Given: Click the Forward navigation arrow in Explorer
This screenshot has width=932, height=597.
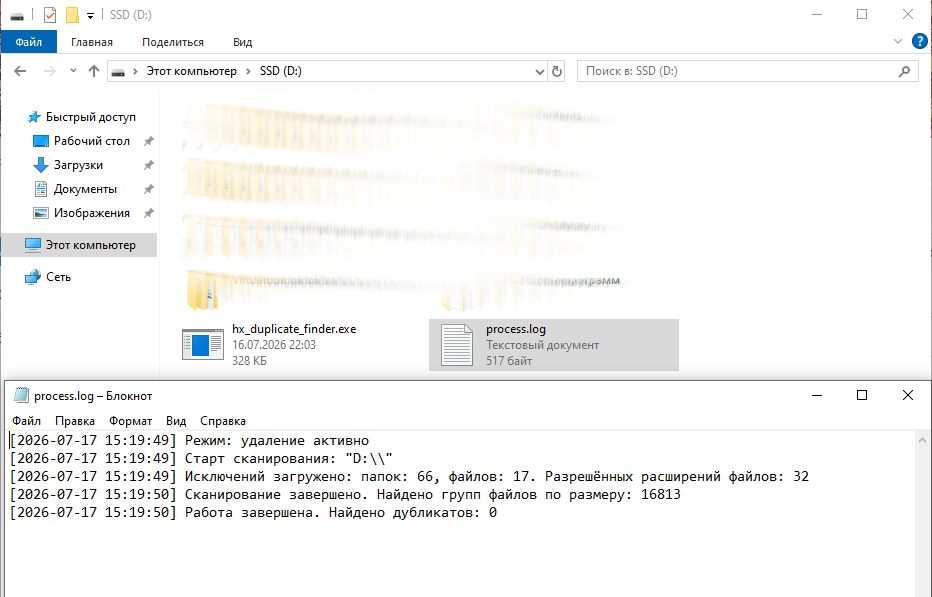Looking at the screenshot, I should 50,71.
